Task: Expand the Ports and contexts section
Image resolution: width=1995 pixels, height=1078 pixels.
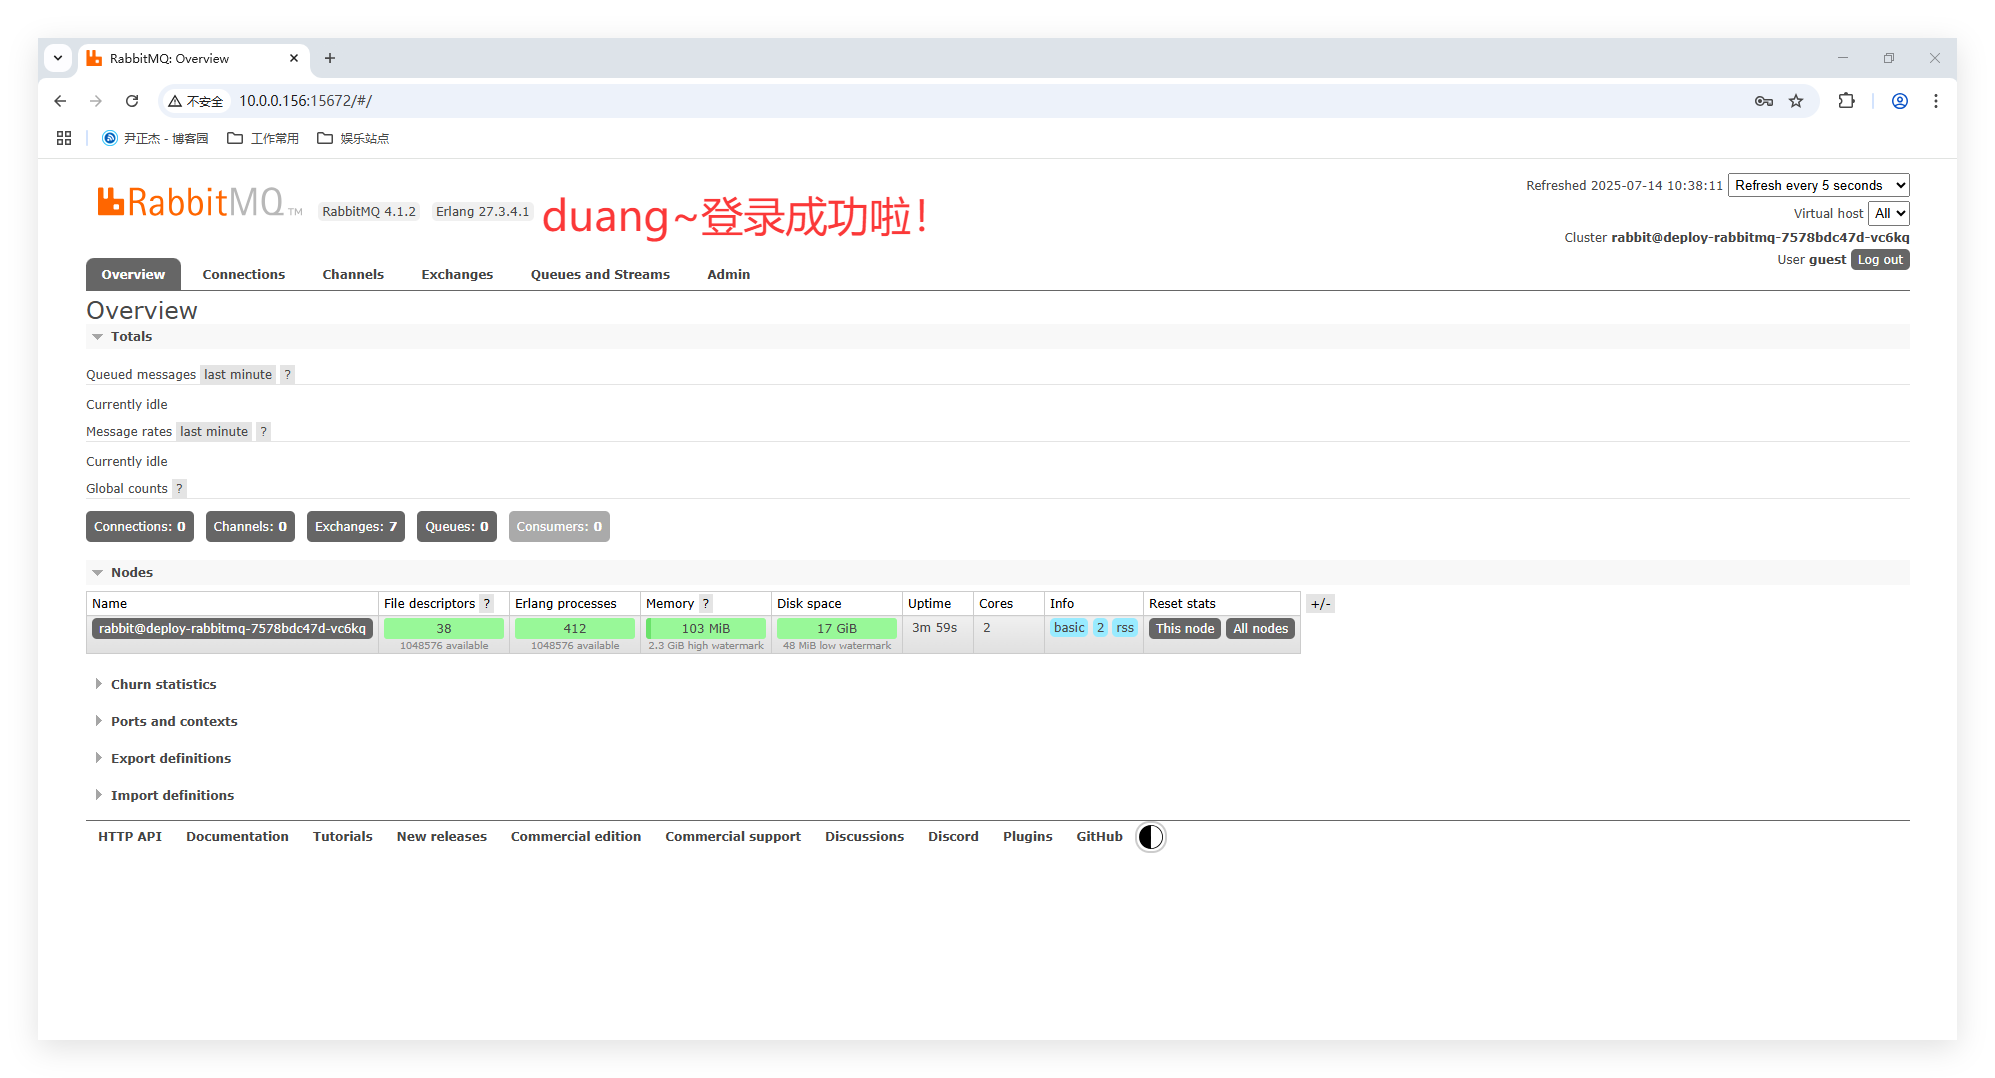Action: (x=165, y=722)
